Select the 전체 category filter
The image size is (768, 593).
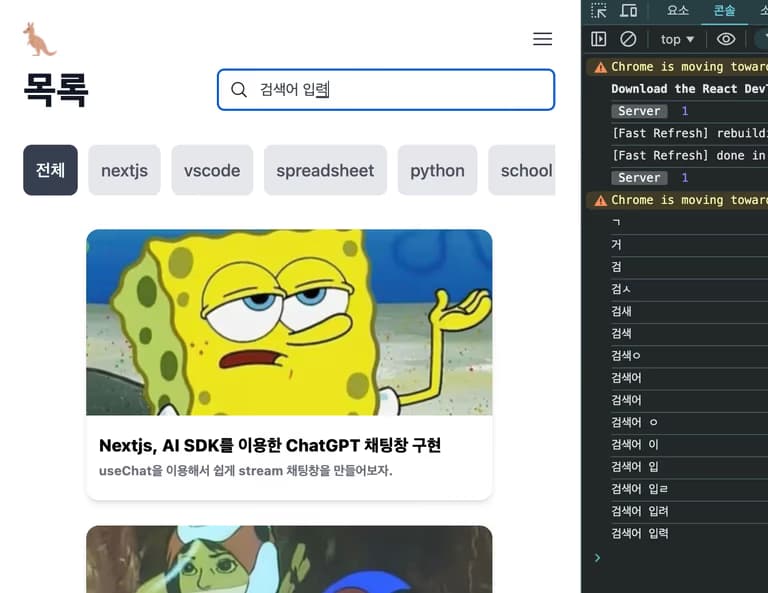50,170
